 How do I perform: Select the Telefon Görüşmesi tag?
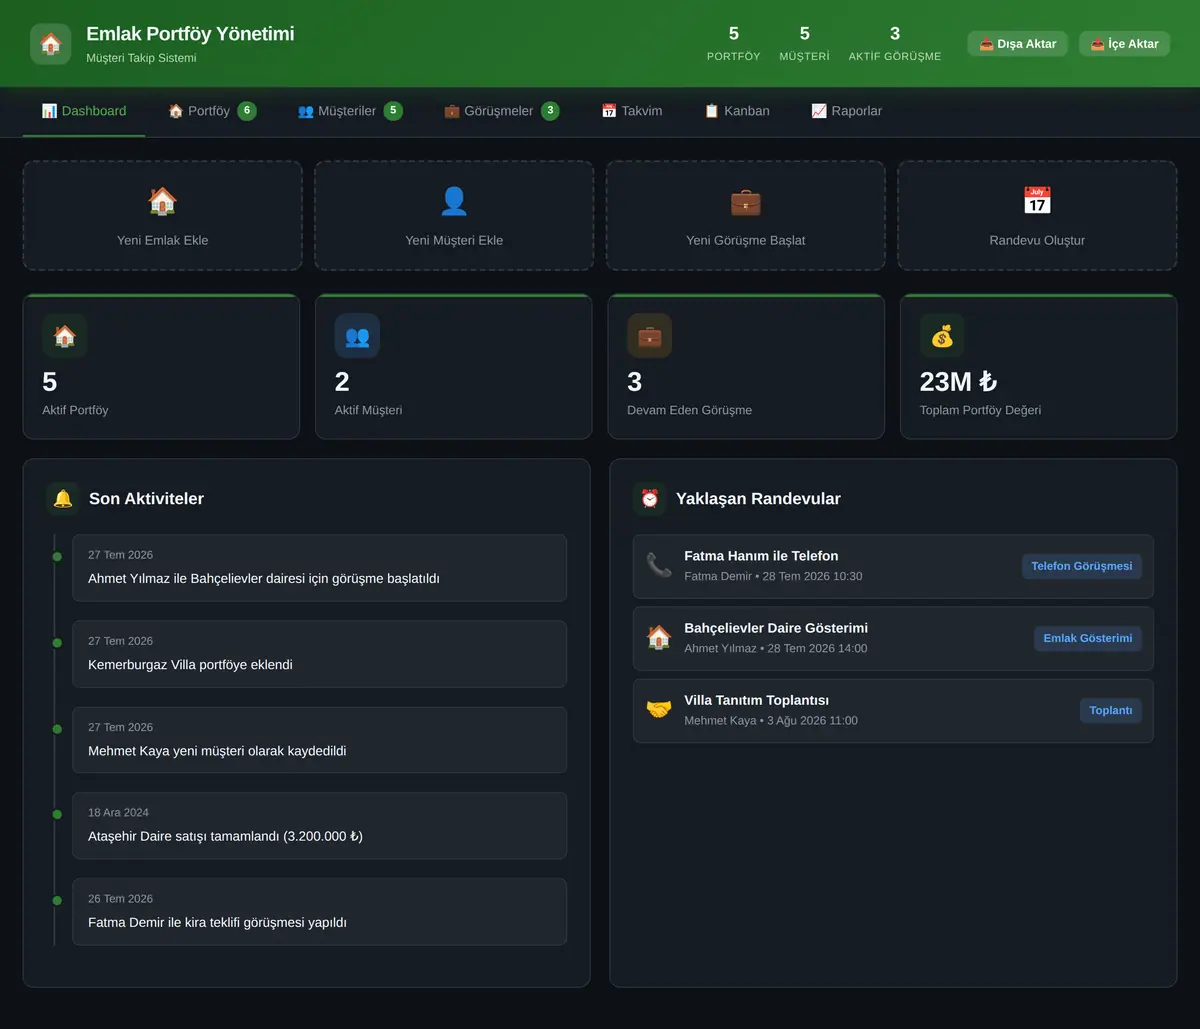coord(1081,566)
